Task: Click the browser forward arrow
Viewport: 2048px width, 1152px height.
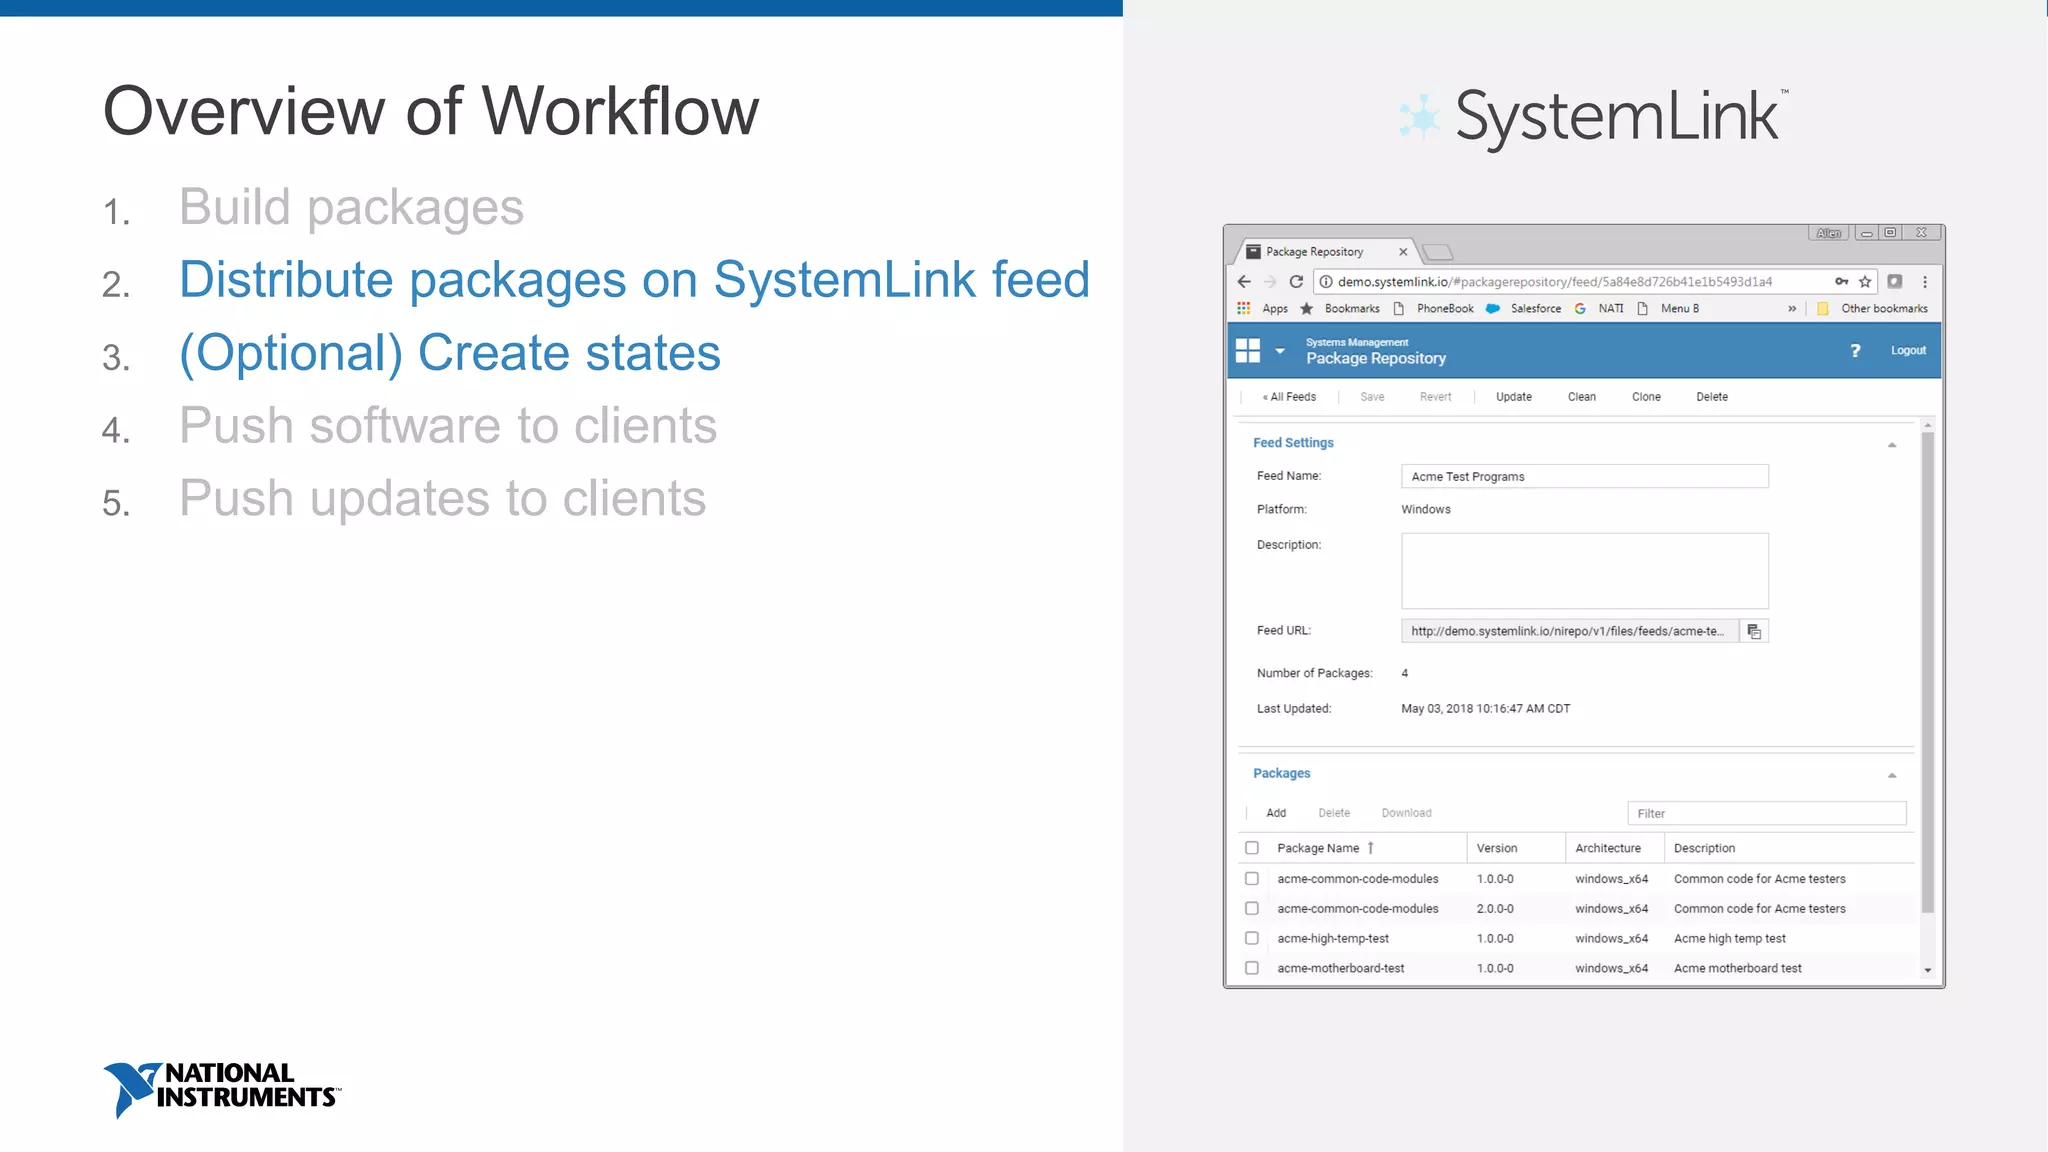Action: [x=1270, y=282]
